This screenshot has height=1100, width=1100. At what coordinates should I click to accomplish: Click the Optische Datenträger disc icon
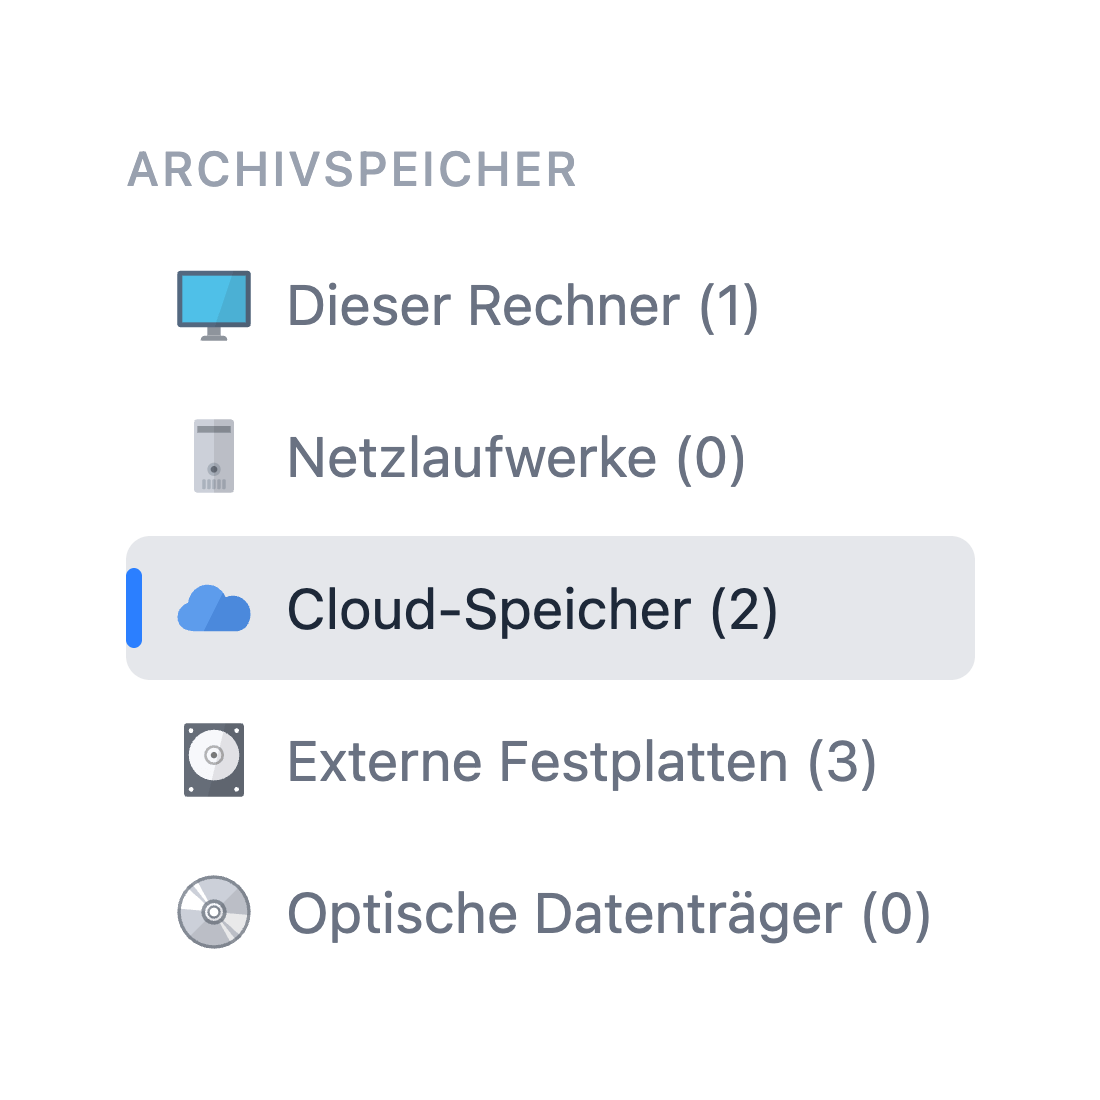(x=213, y=913)
